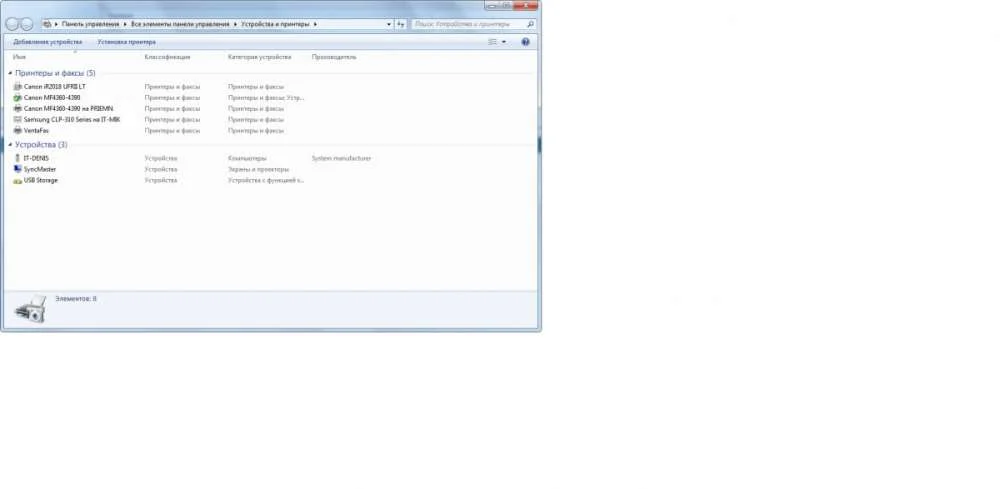The height and width of the screenshot is (489, 1000).
Task: Sort by Категория устройства column header
Action: 260,57
